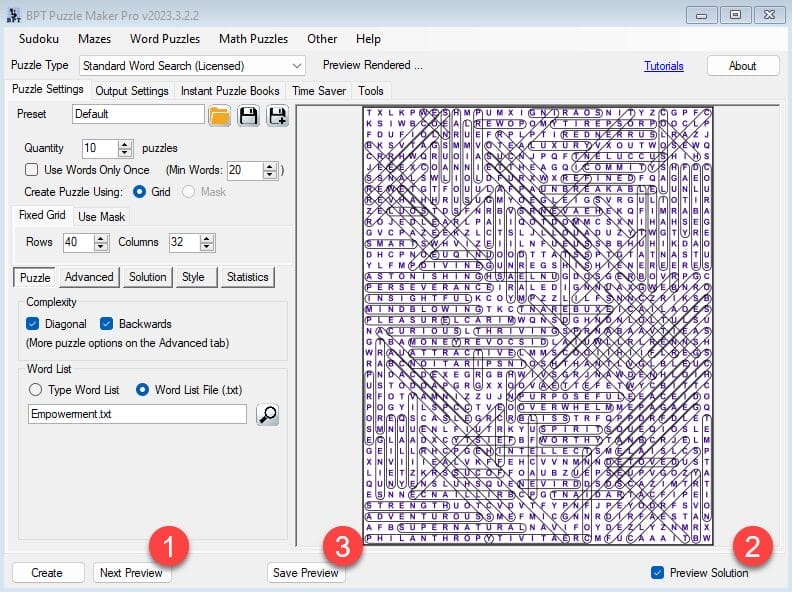Enable Use Words Only Once checkbox
This screenshot has height=592, width=792.
32,170
